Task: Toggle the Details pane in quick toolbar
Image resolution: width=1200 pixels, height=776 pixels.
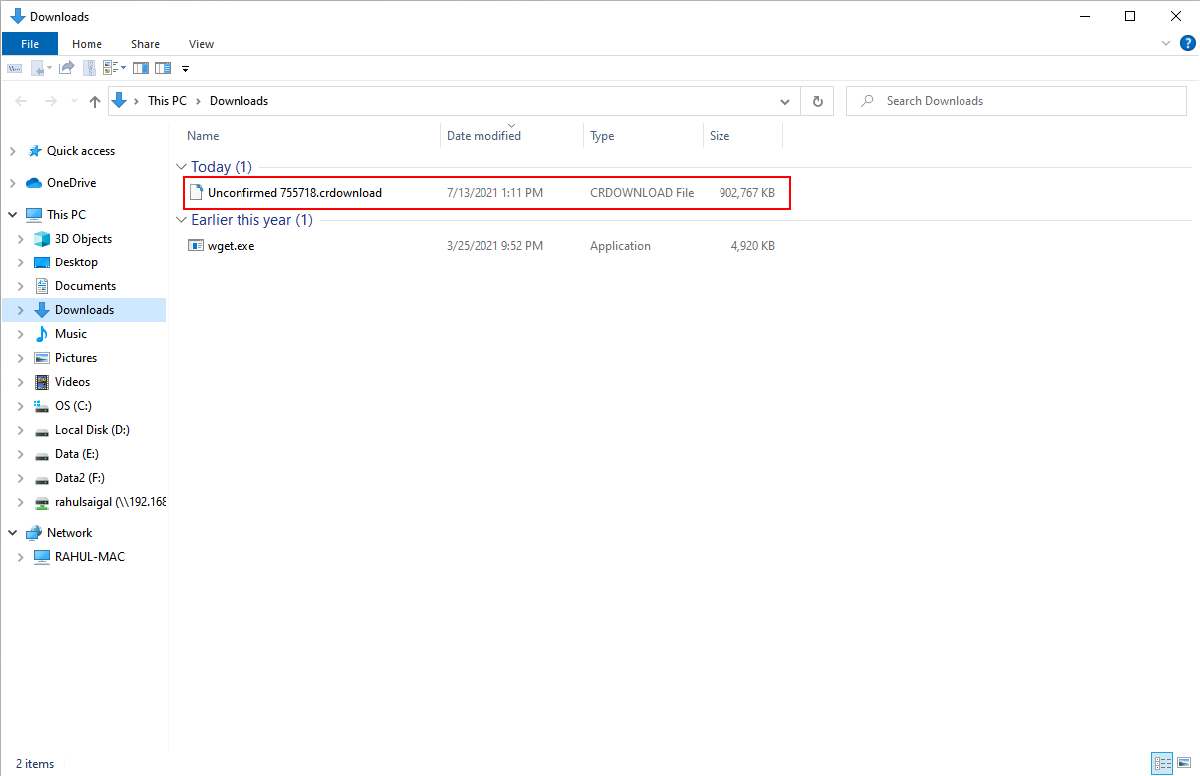Action: [x=163, y=68]
